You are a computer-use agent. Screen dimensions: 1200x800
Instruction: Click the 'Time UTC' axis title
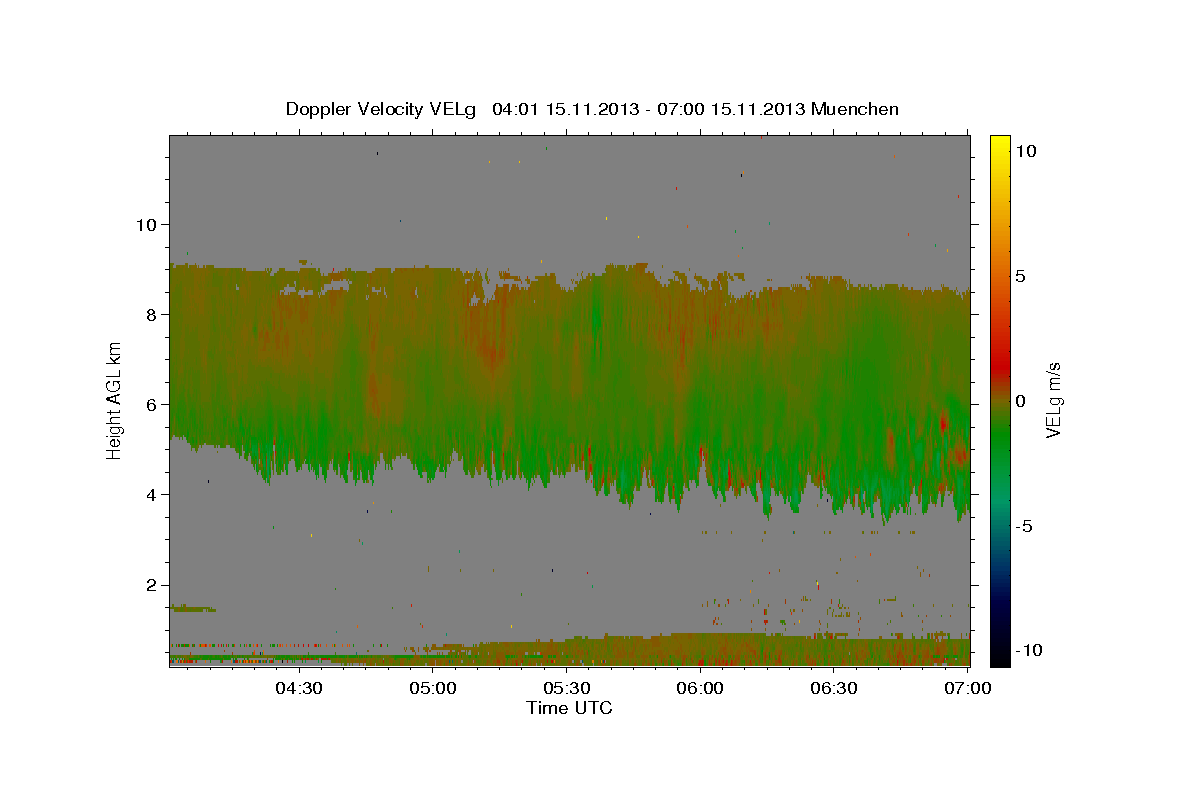[x=569, y=708]
